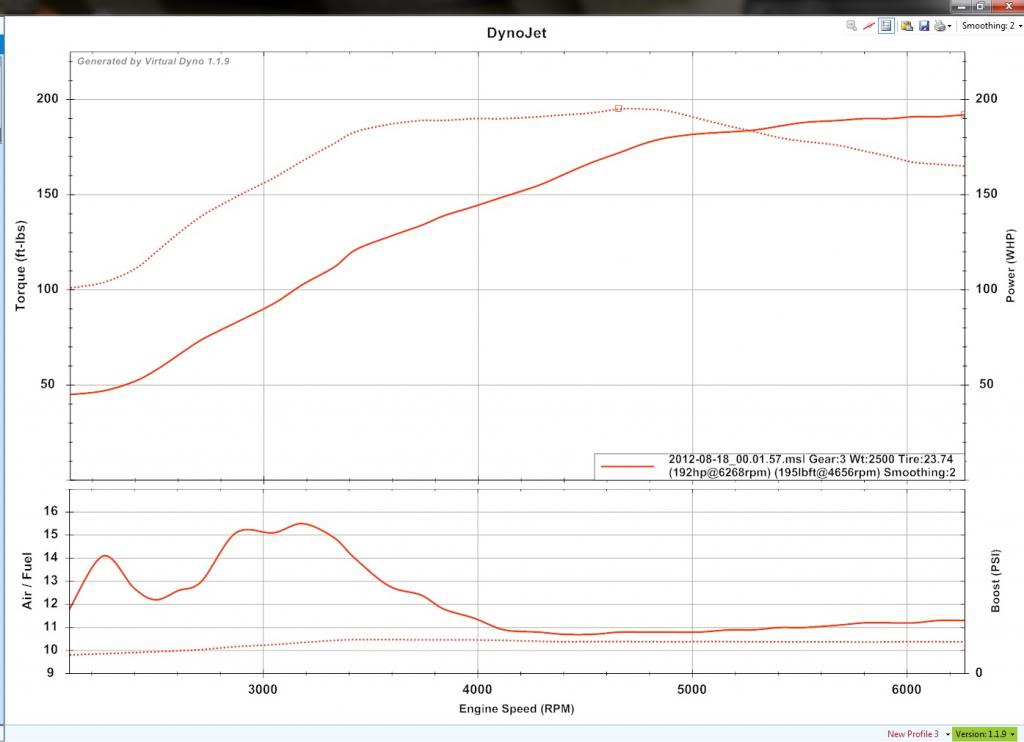Click the Air / Fuel axis label

28,584
